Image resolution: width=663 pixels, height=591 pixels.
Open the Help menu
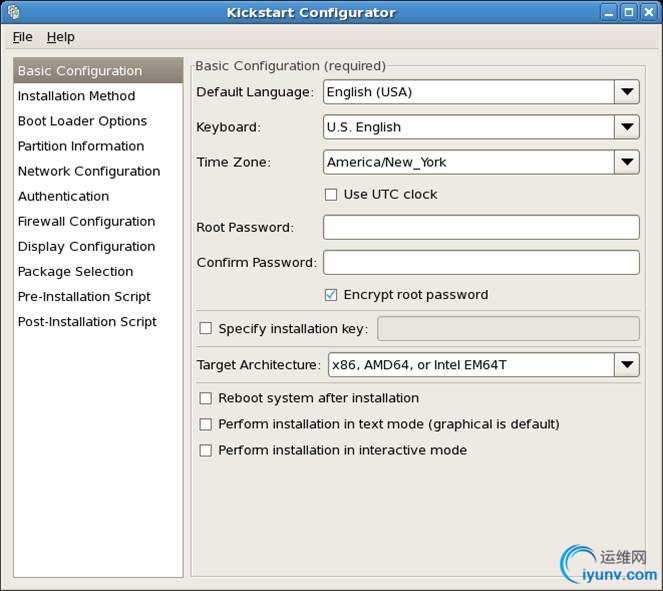click(x=60, y=37)
